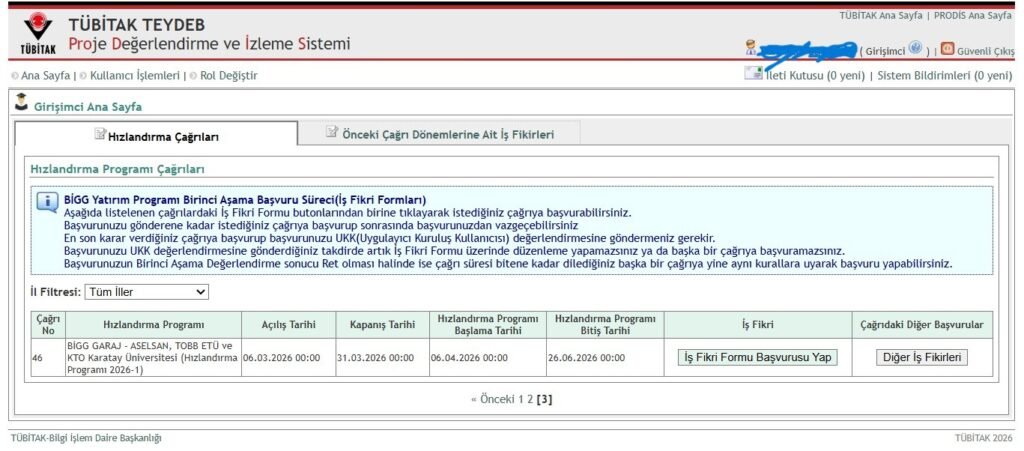
Task: Go to Ana Sayfa in the navigation bar
Action: [x=45, y=75]
